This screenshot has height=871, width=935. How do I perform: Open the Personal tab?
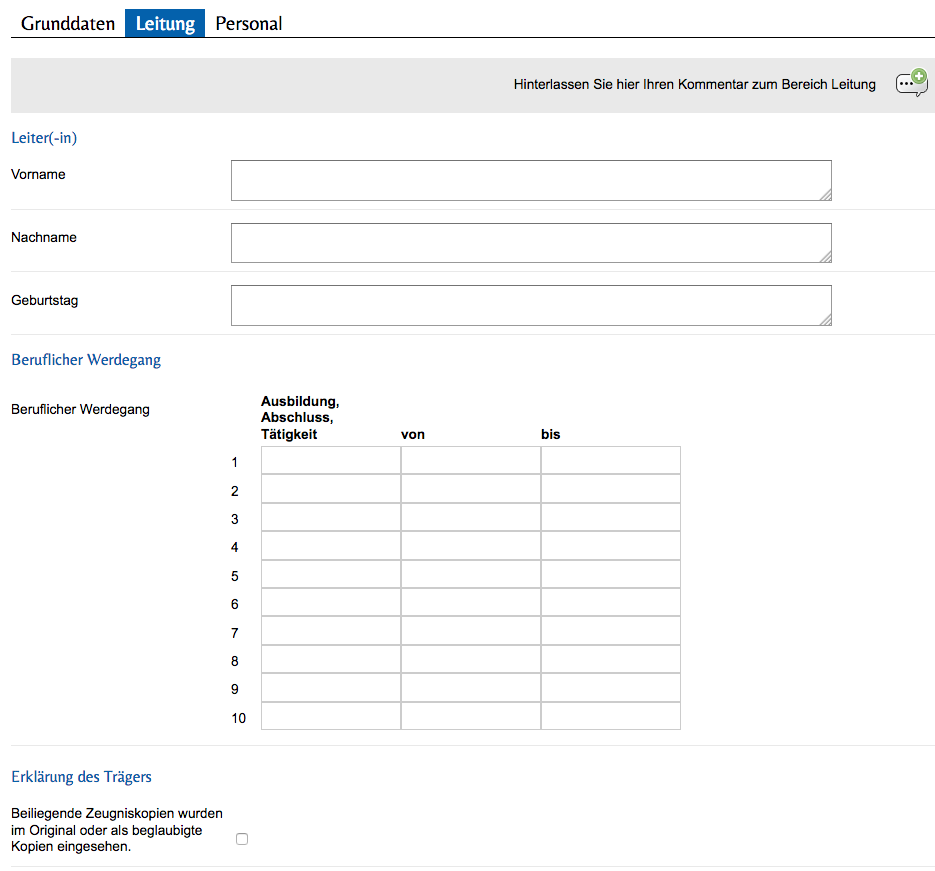(249, 23)
